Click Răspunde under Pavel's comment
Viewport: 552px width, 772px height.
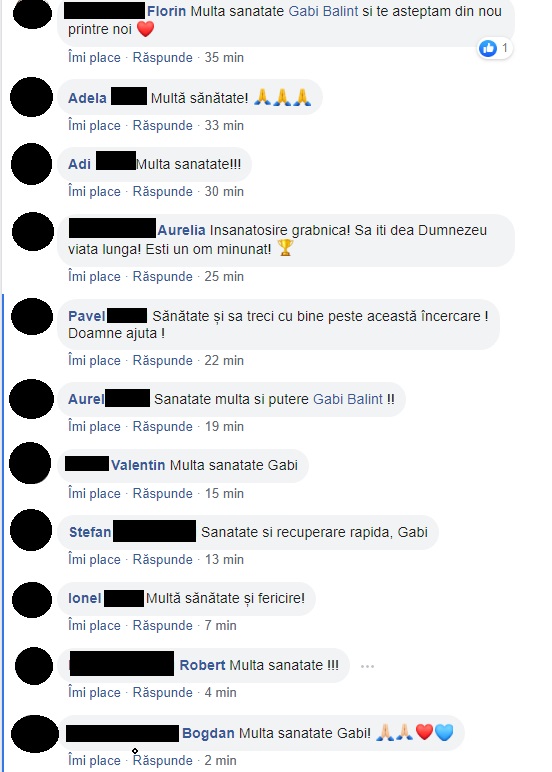click(162, 360)
